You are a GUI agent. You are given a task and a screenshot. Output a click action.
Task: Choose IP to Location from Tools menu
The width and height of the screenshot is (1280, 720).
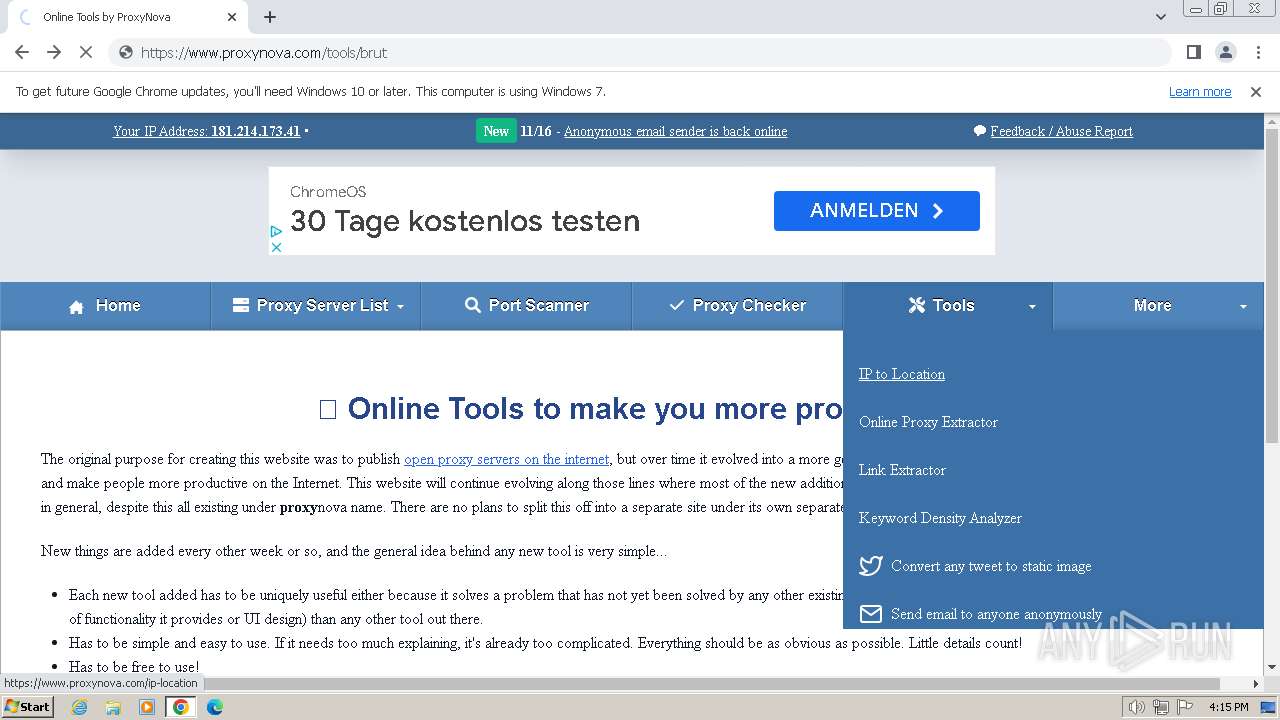(x=902, y=374)
